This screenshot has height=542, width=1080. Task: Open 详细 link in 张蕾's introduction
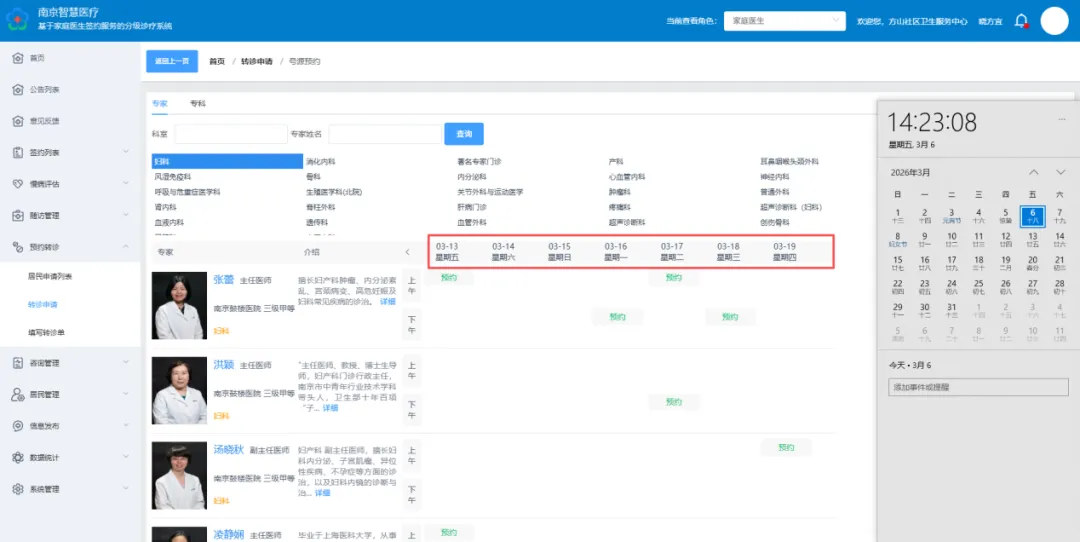(388, 302)
